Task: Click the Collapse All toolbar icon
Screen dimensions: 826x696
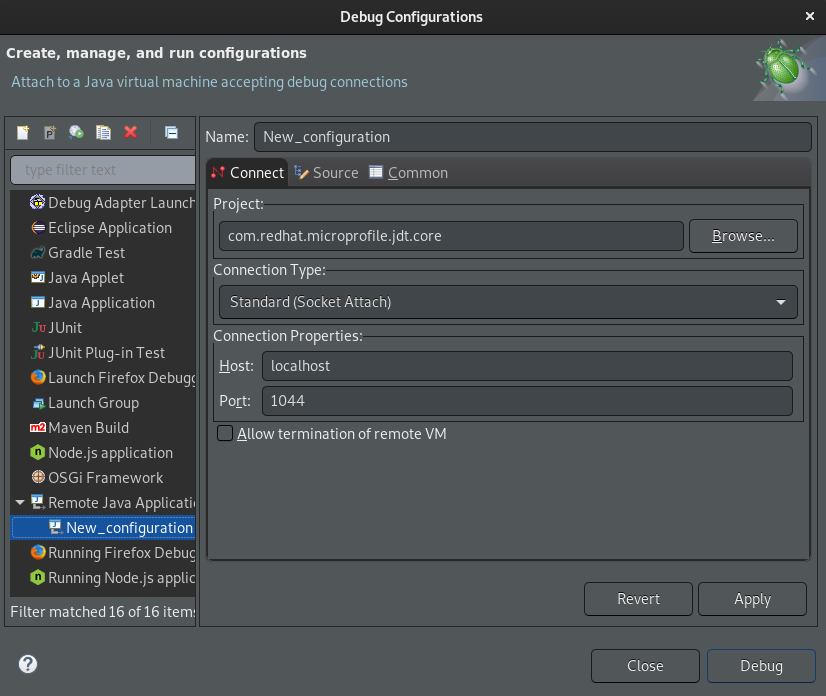Action: pyautogui.click(x=171, y=132)
